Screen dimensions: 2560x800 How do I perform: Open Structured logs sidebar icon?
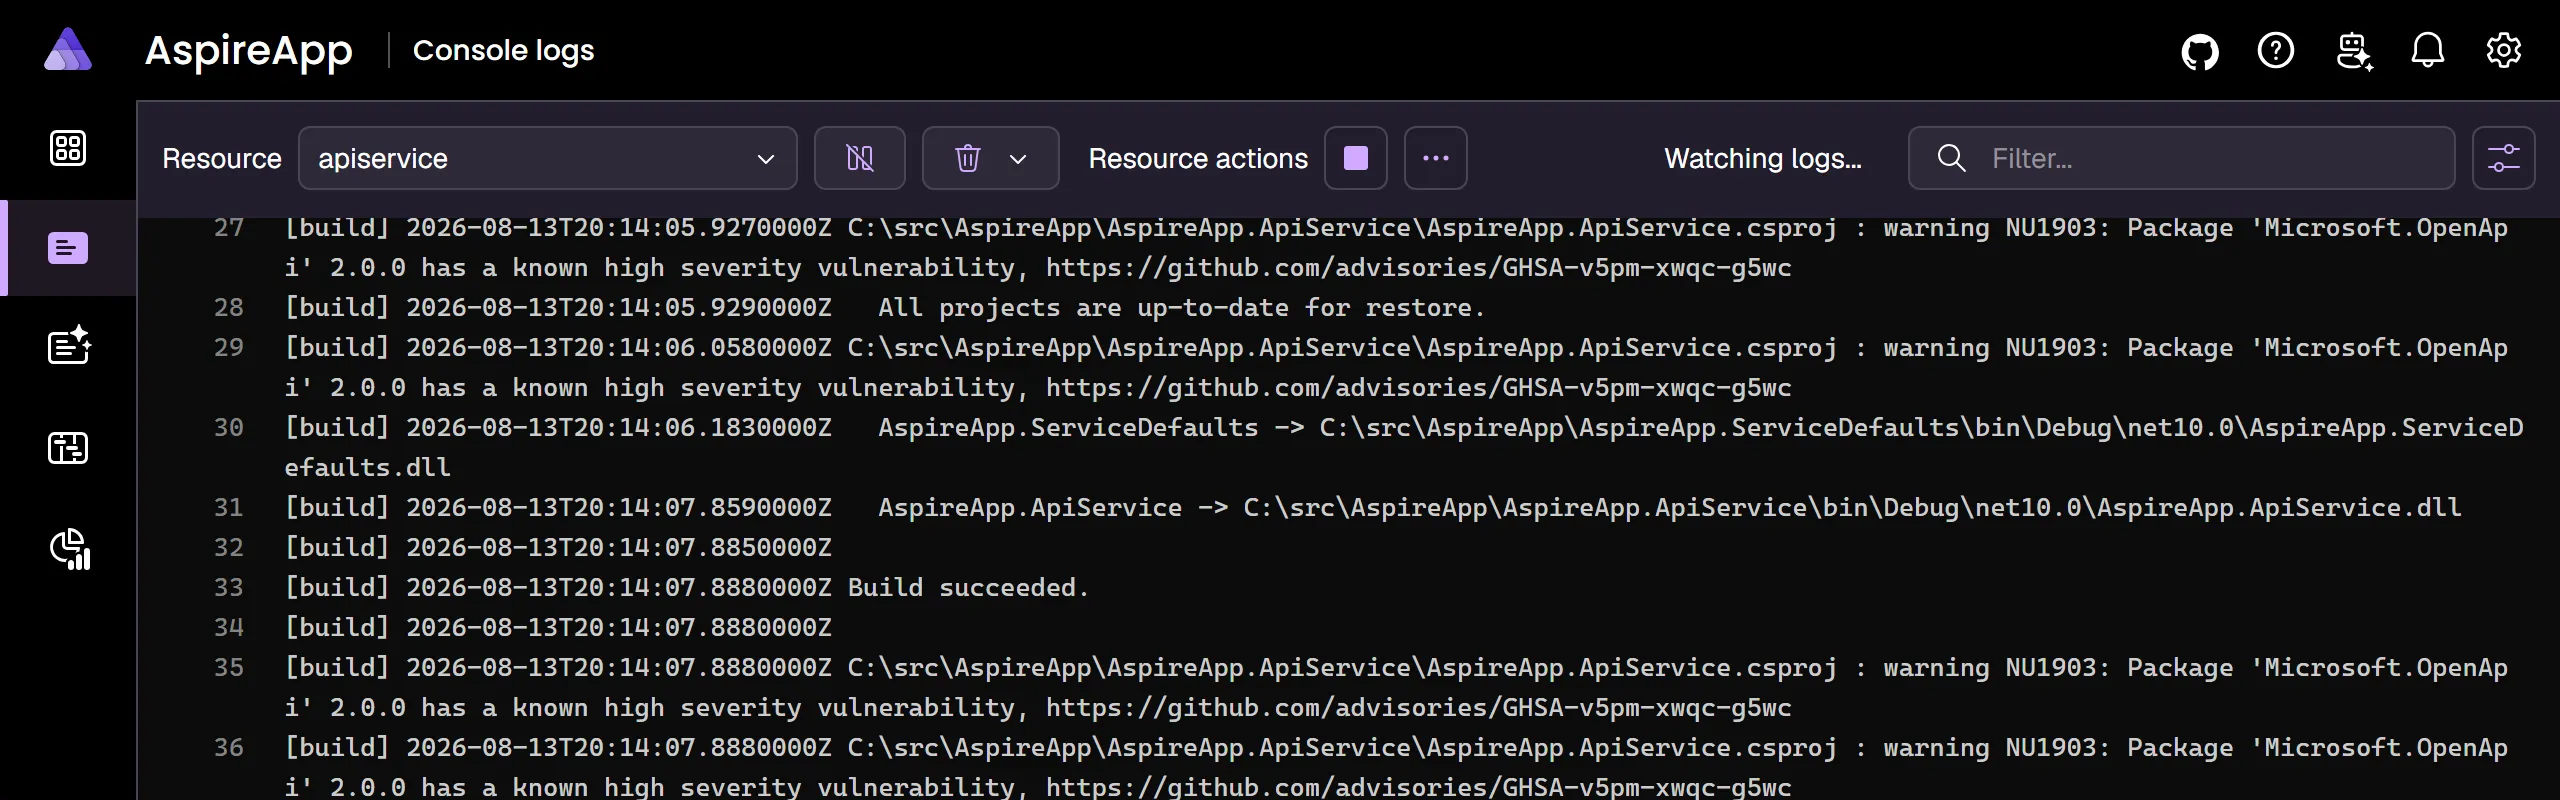[x=68, y=346]
